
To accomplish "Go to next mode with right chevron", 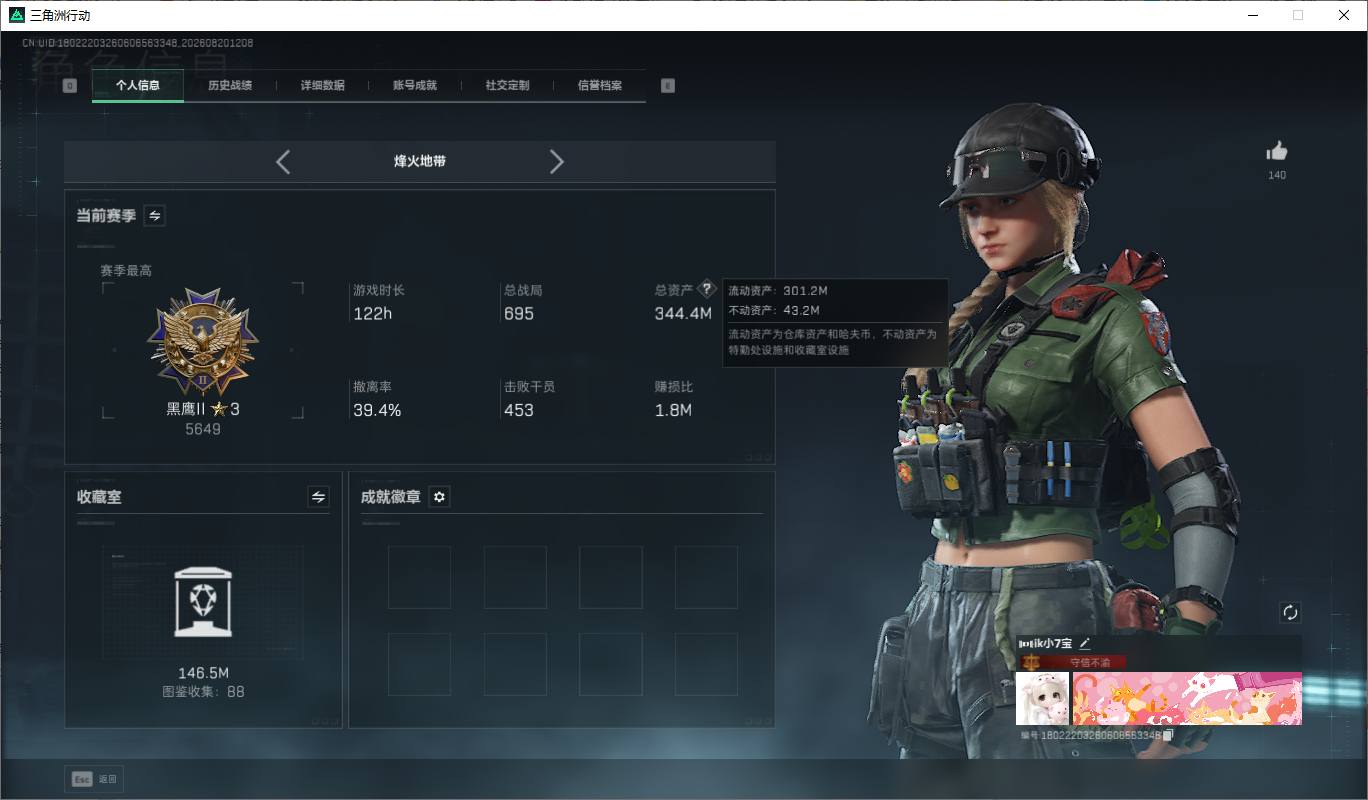I will tap(557, 162).
